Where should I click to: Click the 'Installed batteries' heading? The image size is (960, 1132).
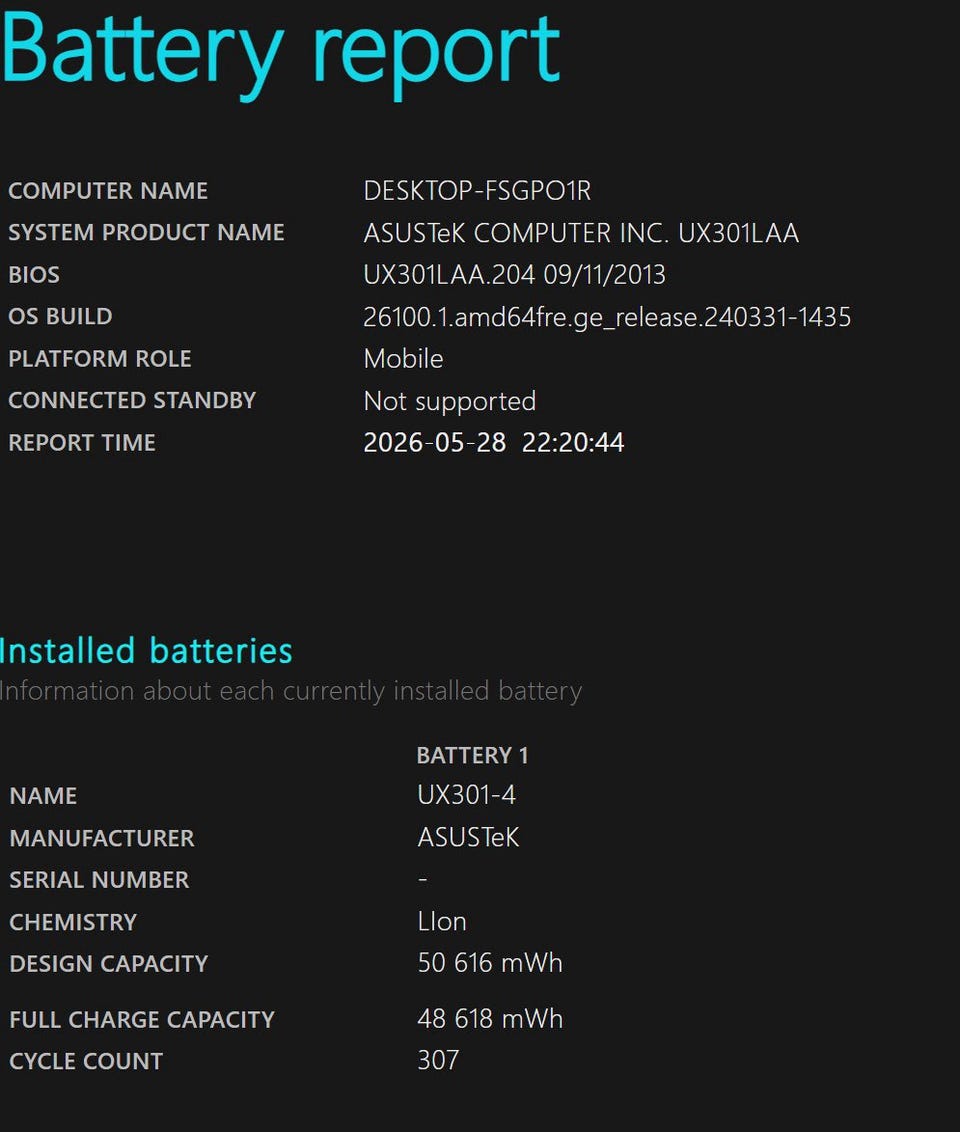tap(146, 650)
